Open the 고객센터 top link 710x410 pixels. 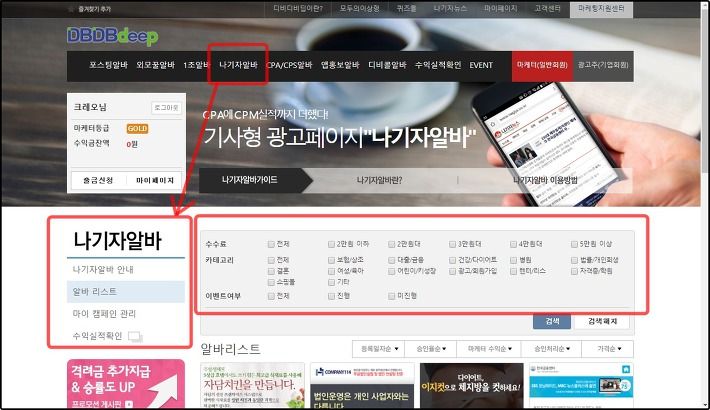(547, 9)
